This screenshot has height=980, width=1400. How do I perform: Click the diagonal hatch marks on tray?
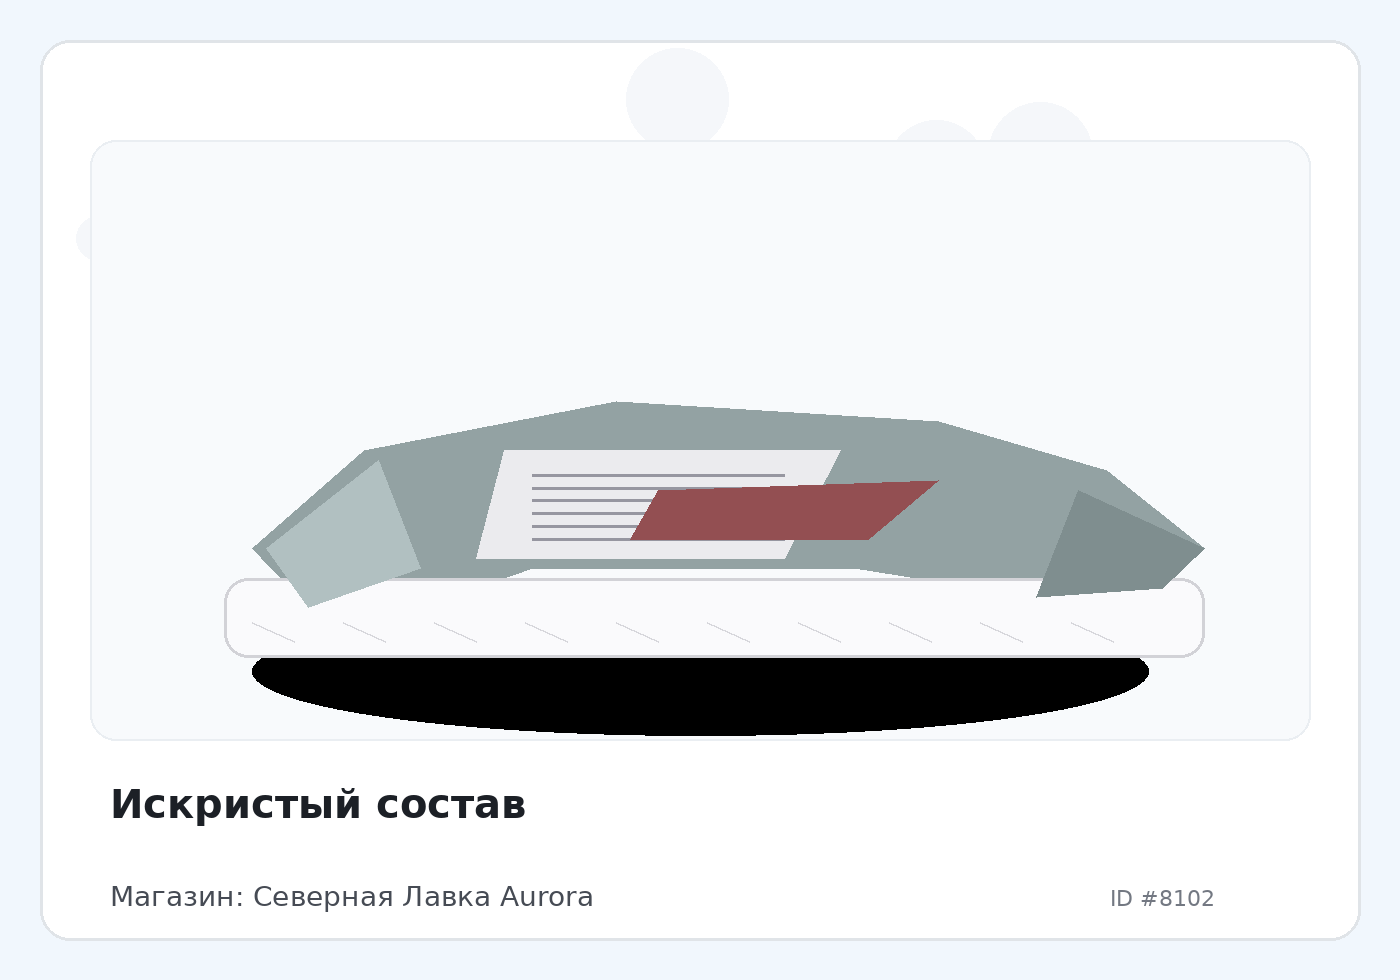click(x=683, y=632)
